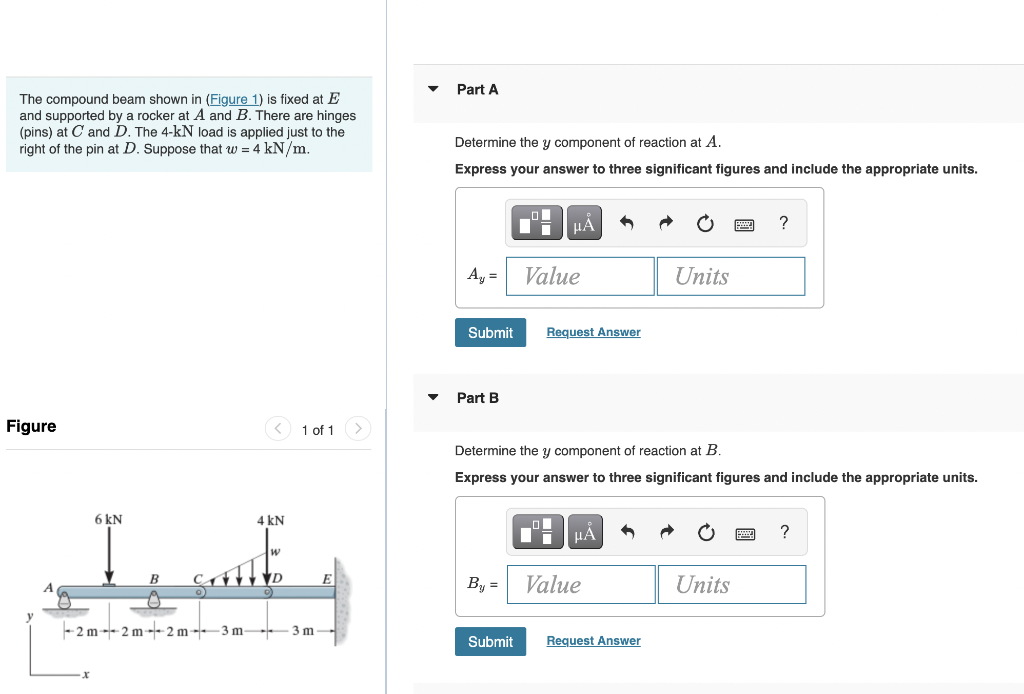1024x694 pixels.
Task: Submit the Part B answer
Action: (x=490, y=641)
